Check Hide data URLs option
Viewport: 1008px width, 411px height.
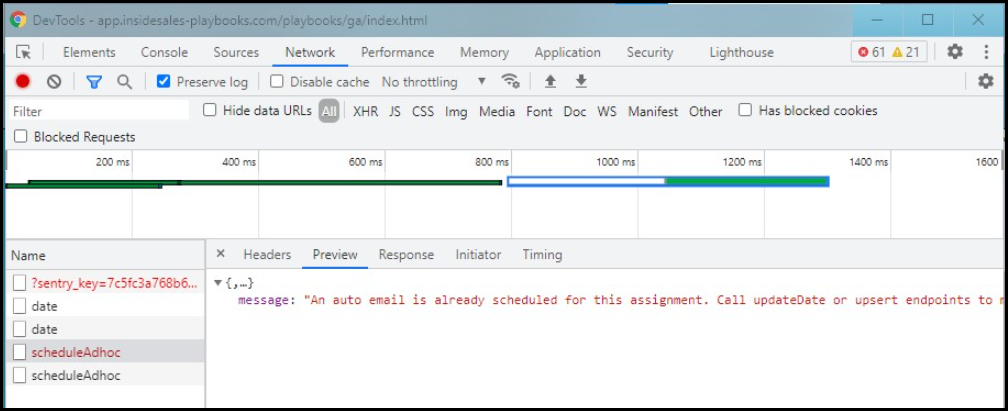pyautogui.click(x=210, y=110)
